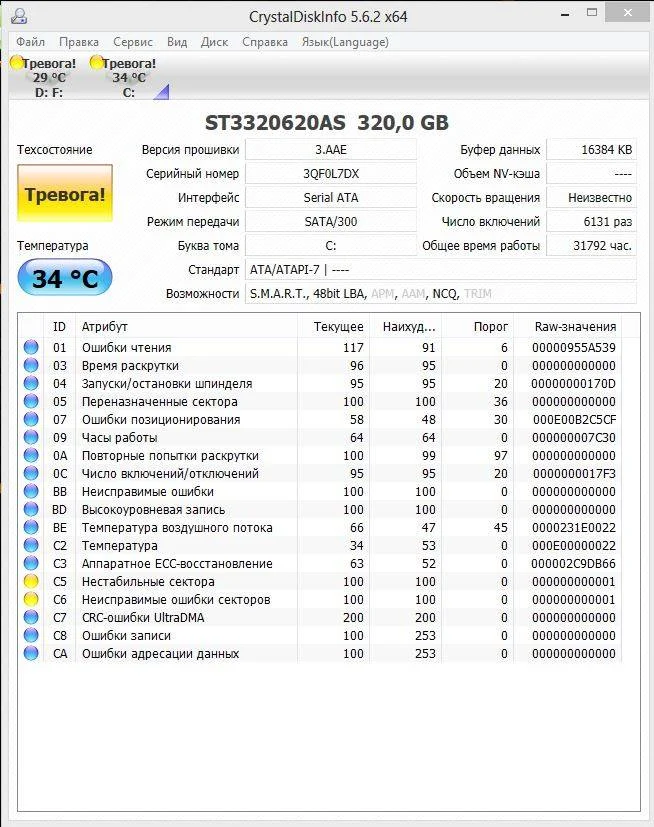Click the Наихуд... column header
Screen dimensions: 654x827
[x=406, y=326]
